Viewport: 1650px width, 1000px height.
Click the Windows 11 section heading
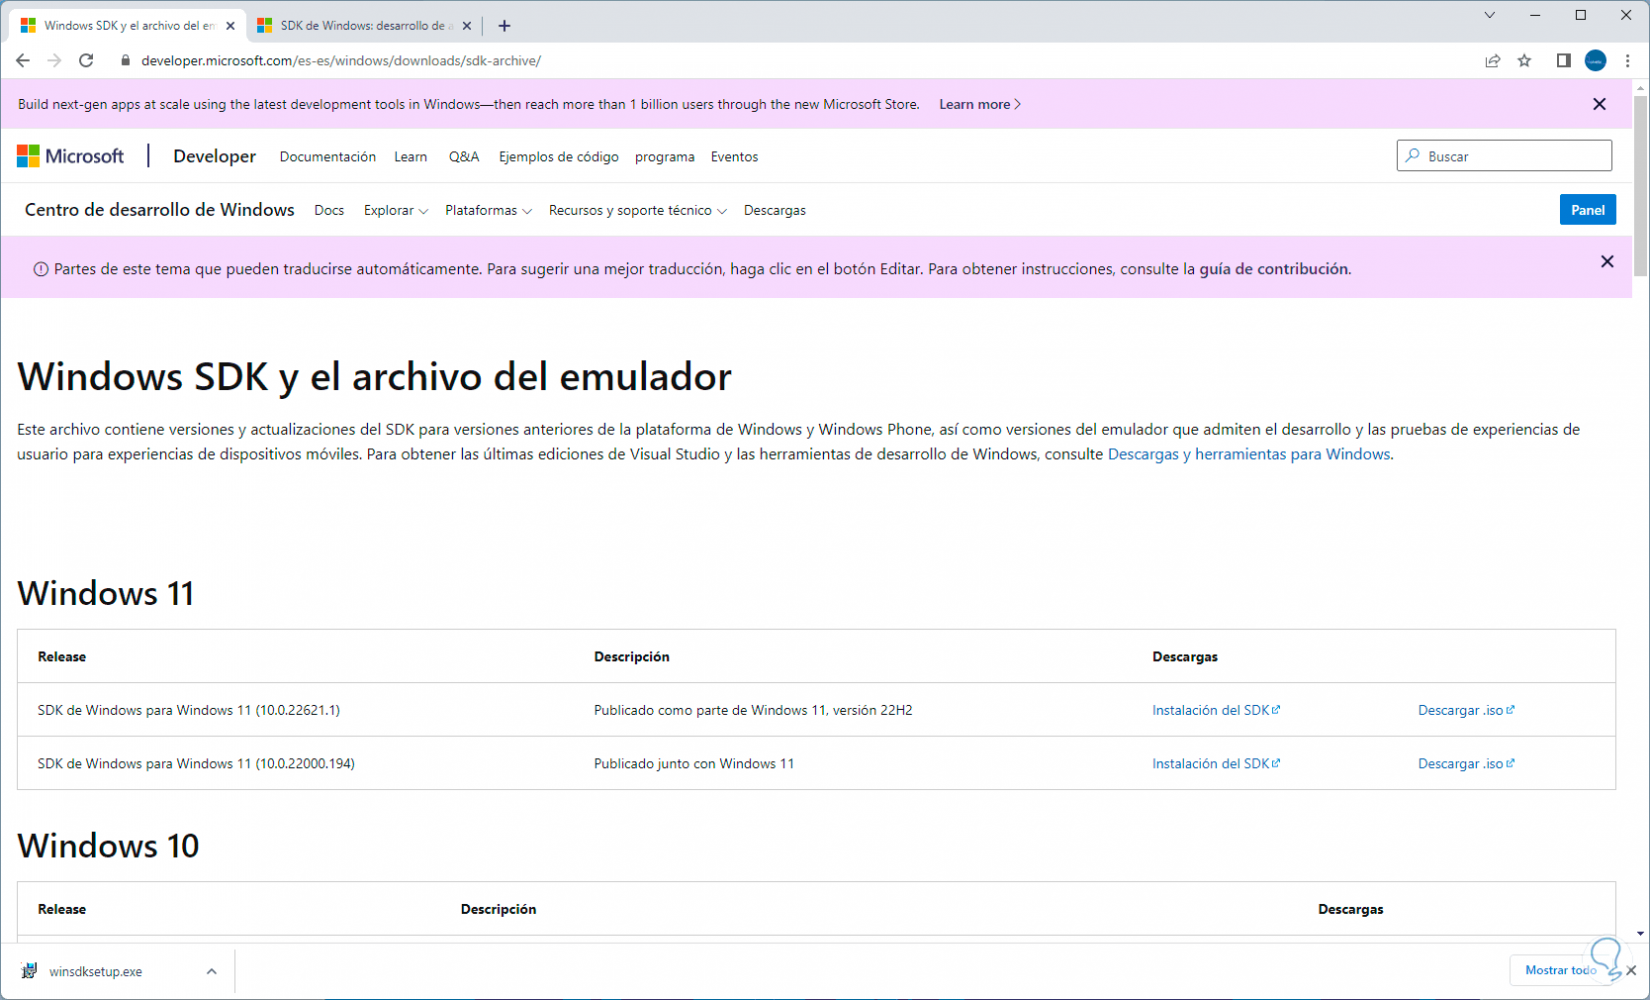(x=105, y=593)
